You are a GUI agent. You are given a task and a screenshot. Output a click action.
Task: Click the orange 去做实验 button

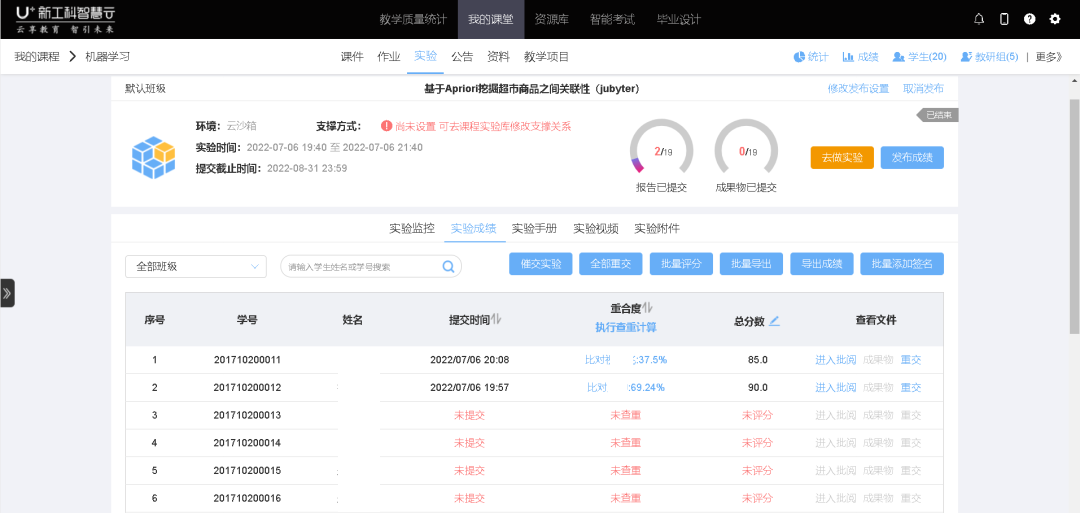coord(842,158)
